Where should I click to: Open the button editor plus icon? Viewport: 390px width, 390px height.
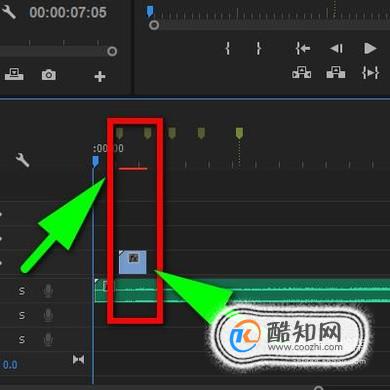click(100, 76)
